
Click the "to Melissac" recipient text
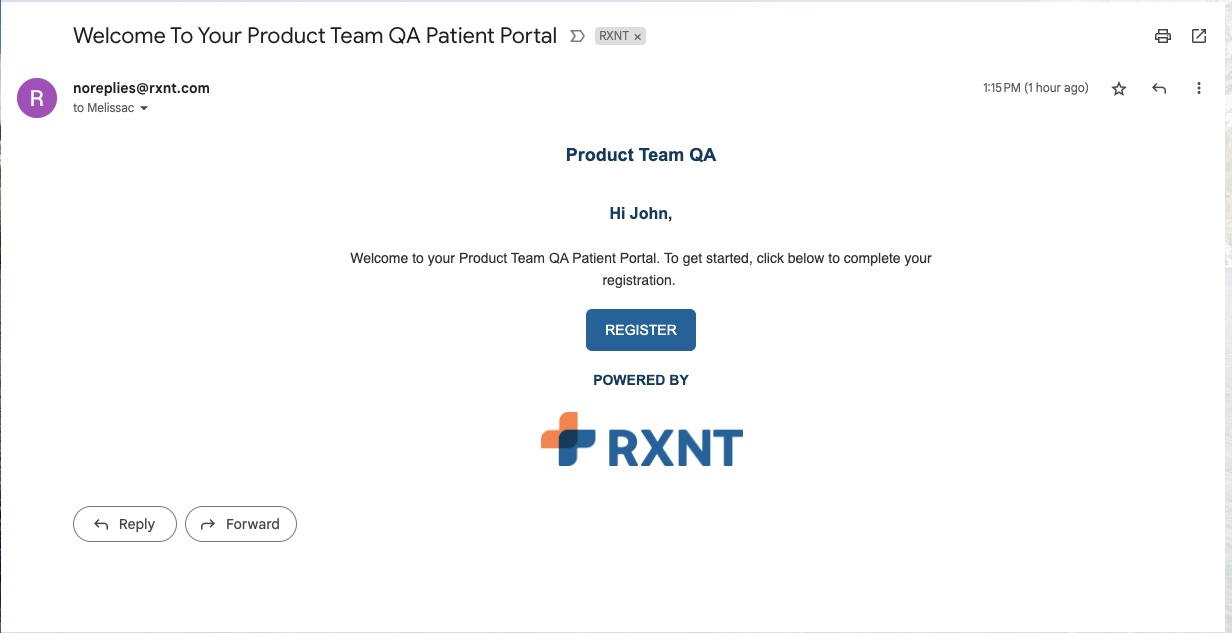104,108
